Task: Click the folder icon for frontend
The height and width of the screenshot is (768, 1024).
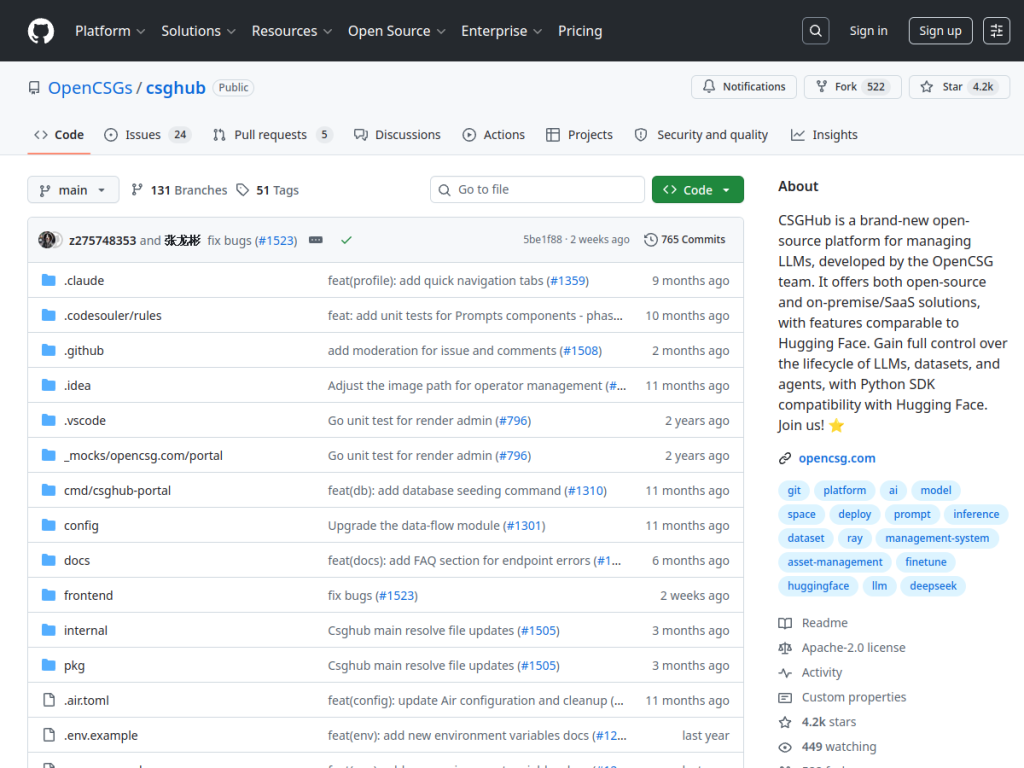Action: click(x=48, y=595)
